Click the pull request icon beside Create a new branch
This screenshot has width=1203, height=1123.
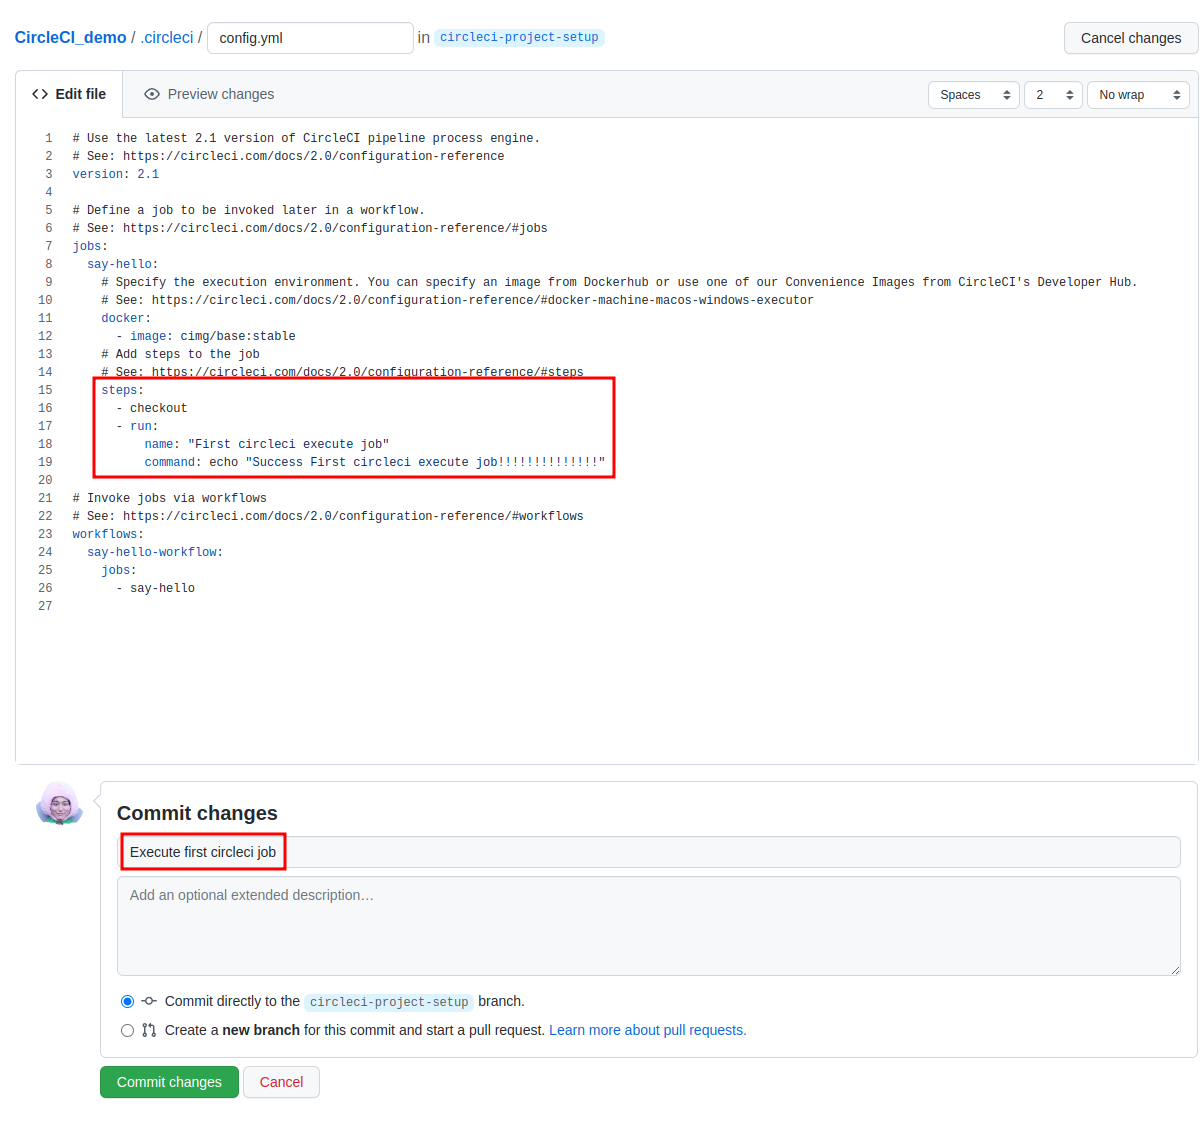[149, 1030]
